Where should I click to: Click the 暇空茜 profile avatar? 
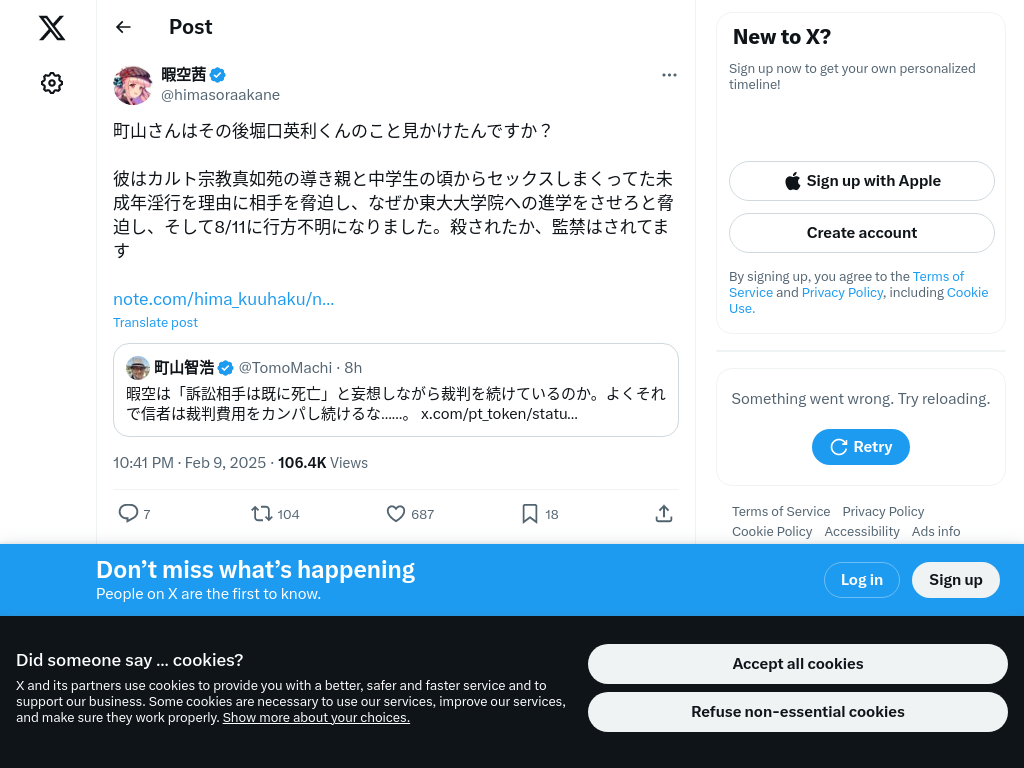(x=133, y=85)
